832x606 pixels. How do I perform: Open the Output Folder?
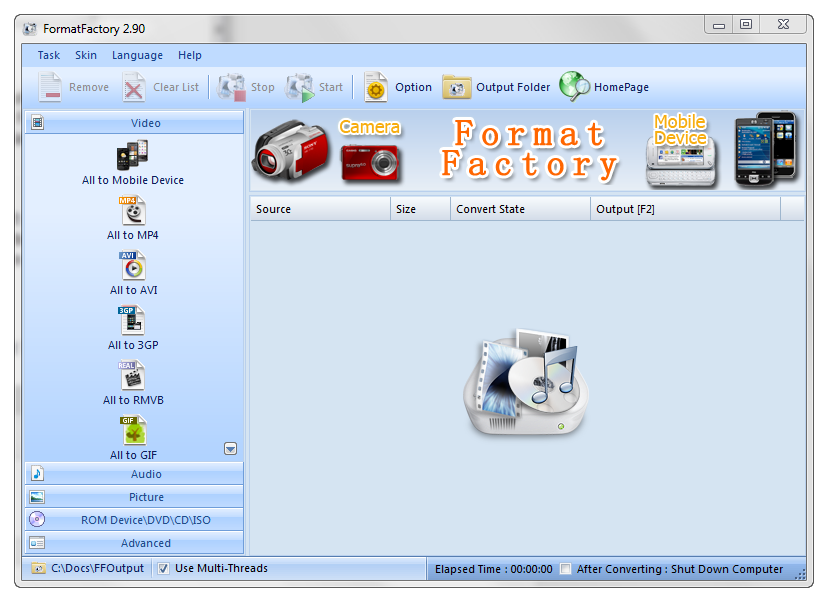coord(457,87)
